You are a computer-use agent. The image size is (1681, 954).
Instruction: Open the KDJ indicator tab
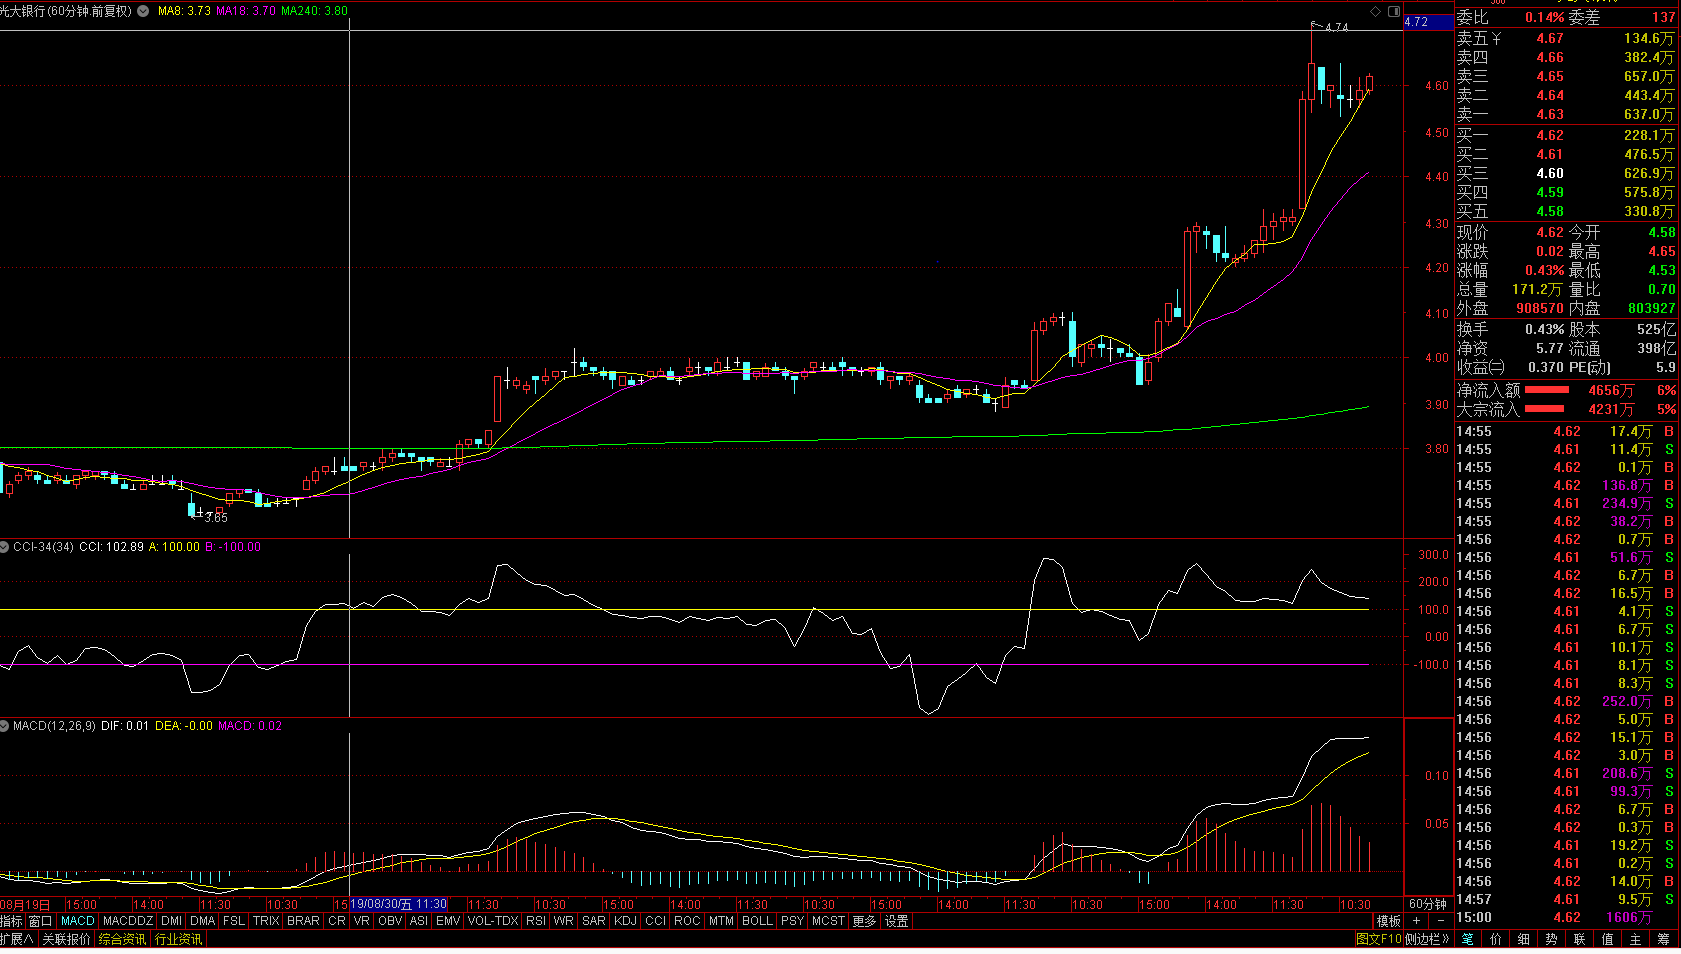pyautogui.click(x=625, y=921)
